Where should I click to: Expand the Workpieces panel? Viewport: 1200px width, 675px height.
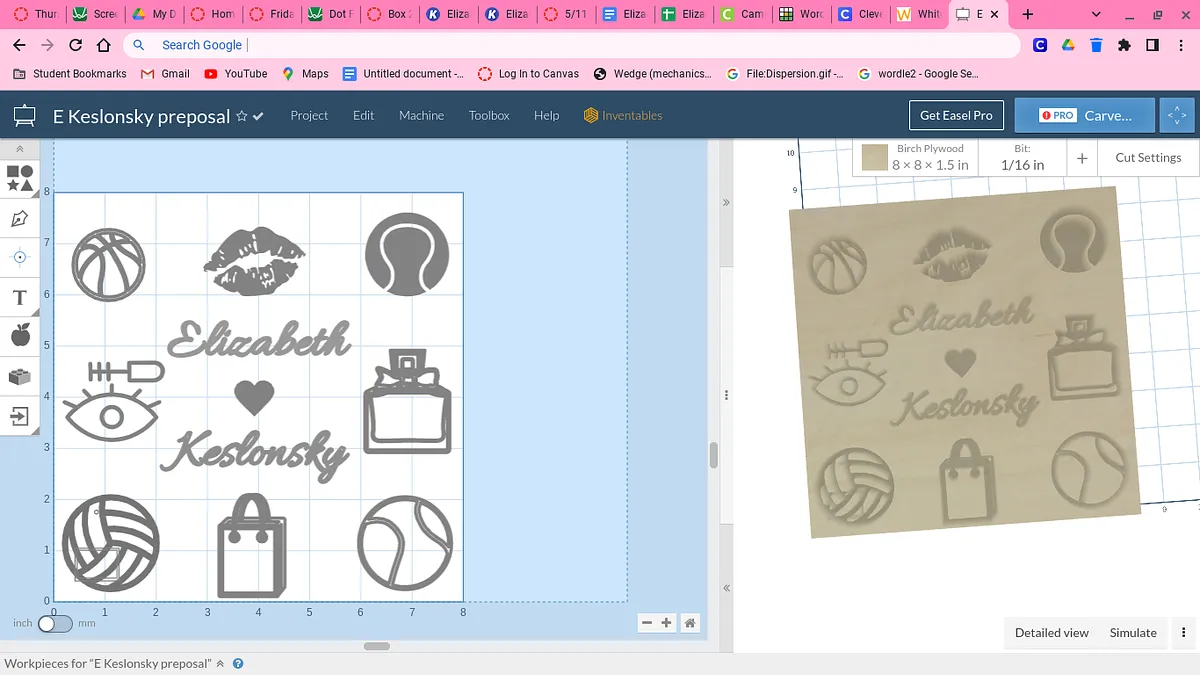220,663
